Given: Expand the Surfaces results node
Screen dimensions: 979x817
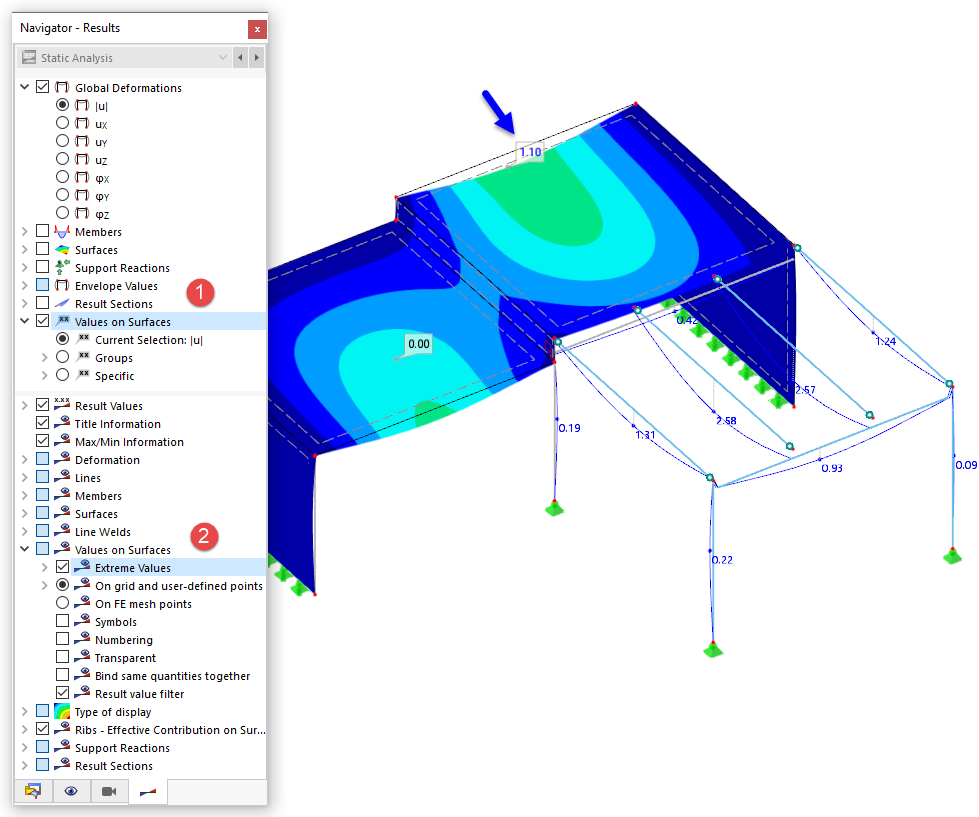Looking at the screenshot, I should (24, 250).
